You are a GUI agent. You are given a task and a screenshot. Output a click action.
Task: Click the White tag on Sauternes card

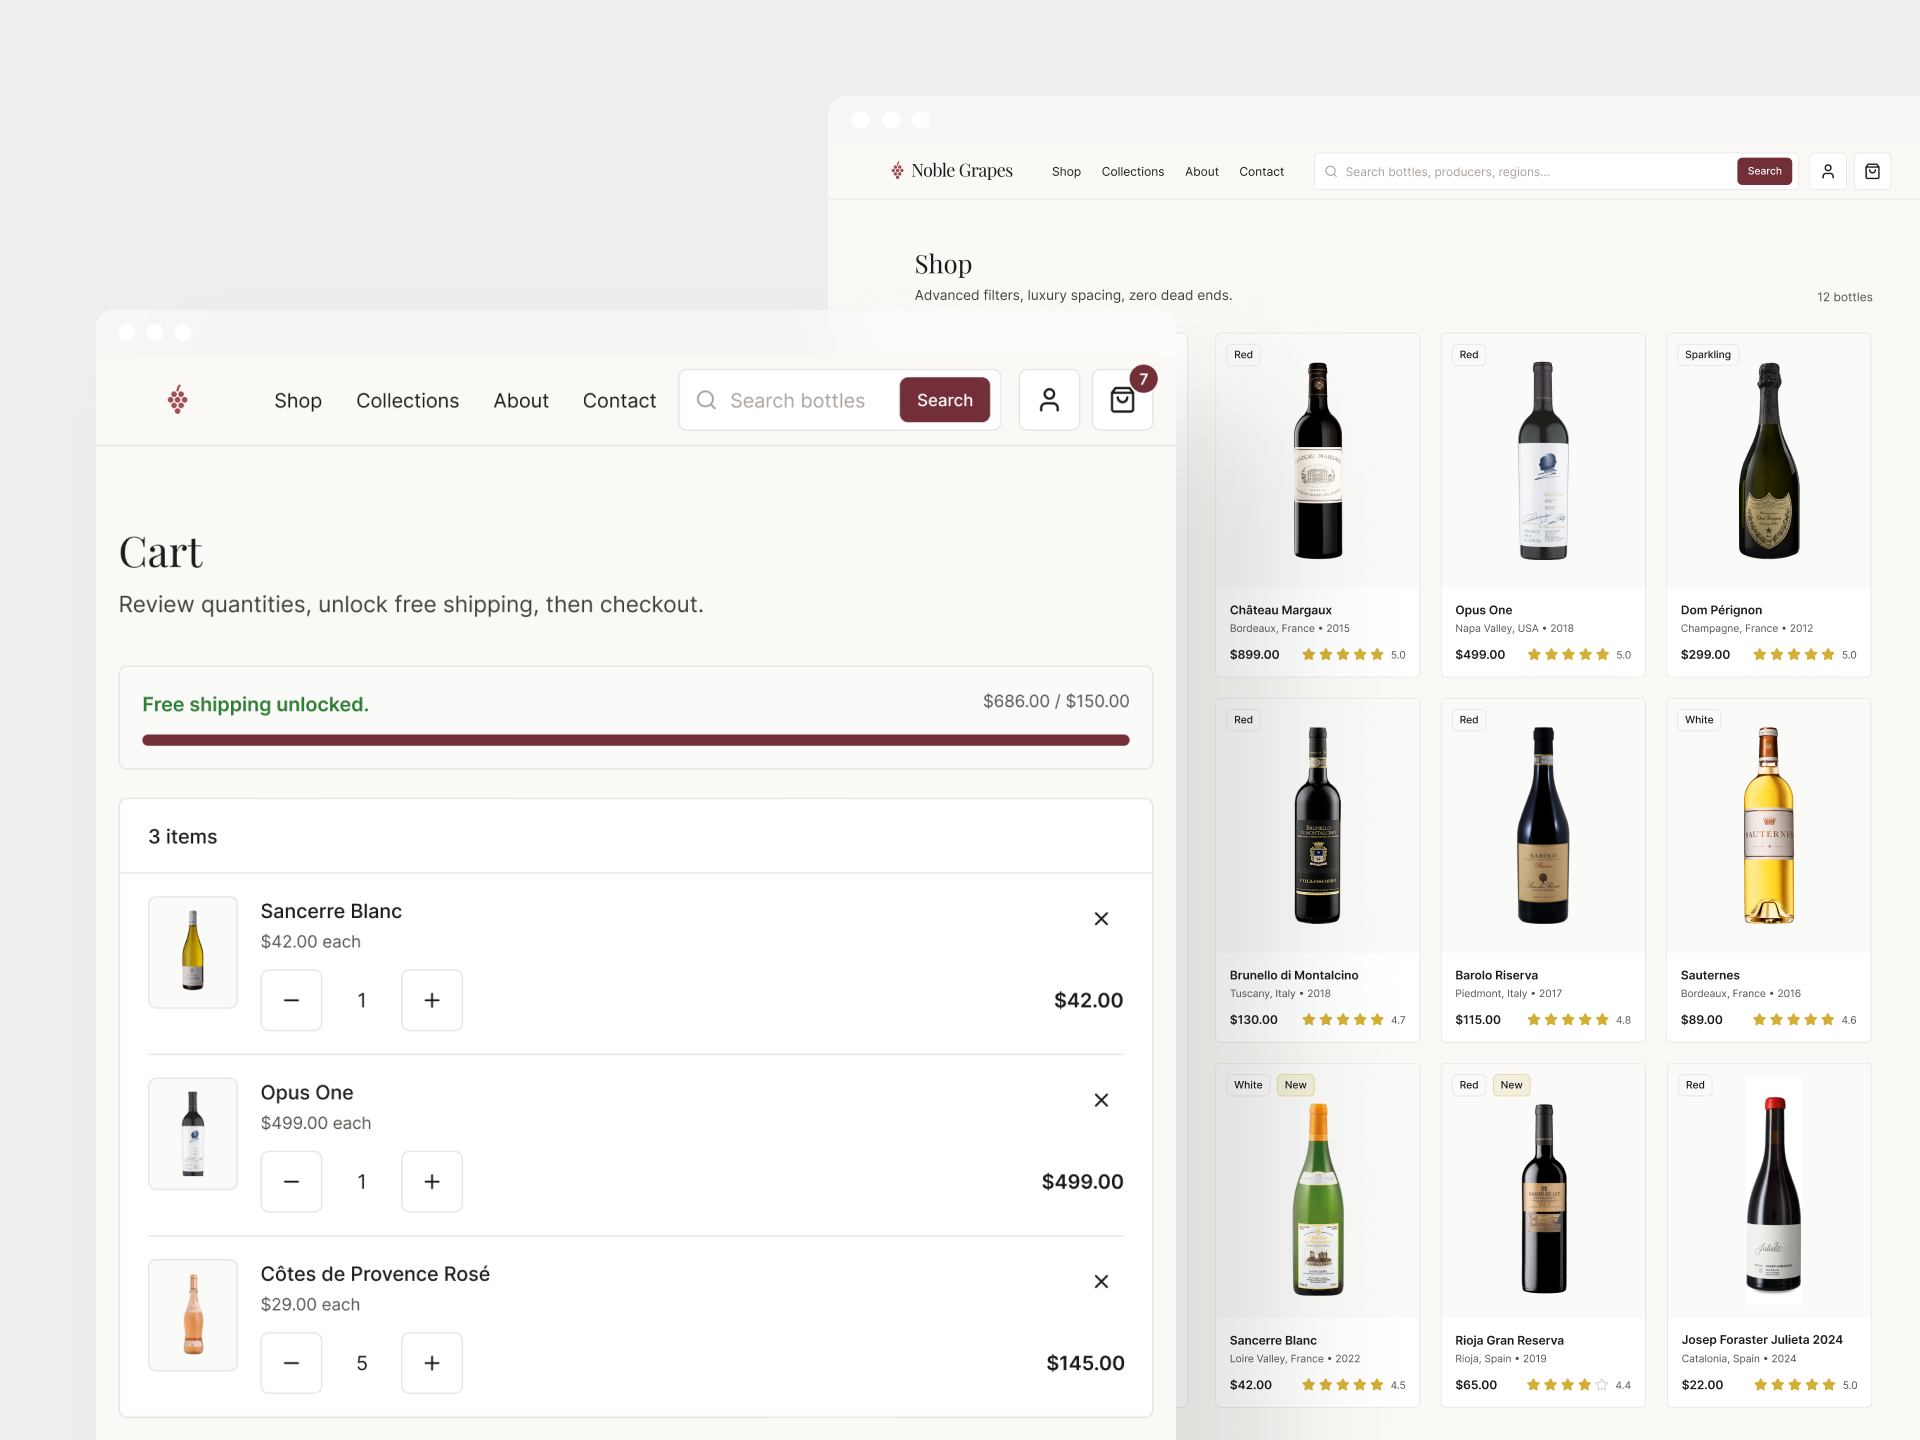click(1698, 720)
